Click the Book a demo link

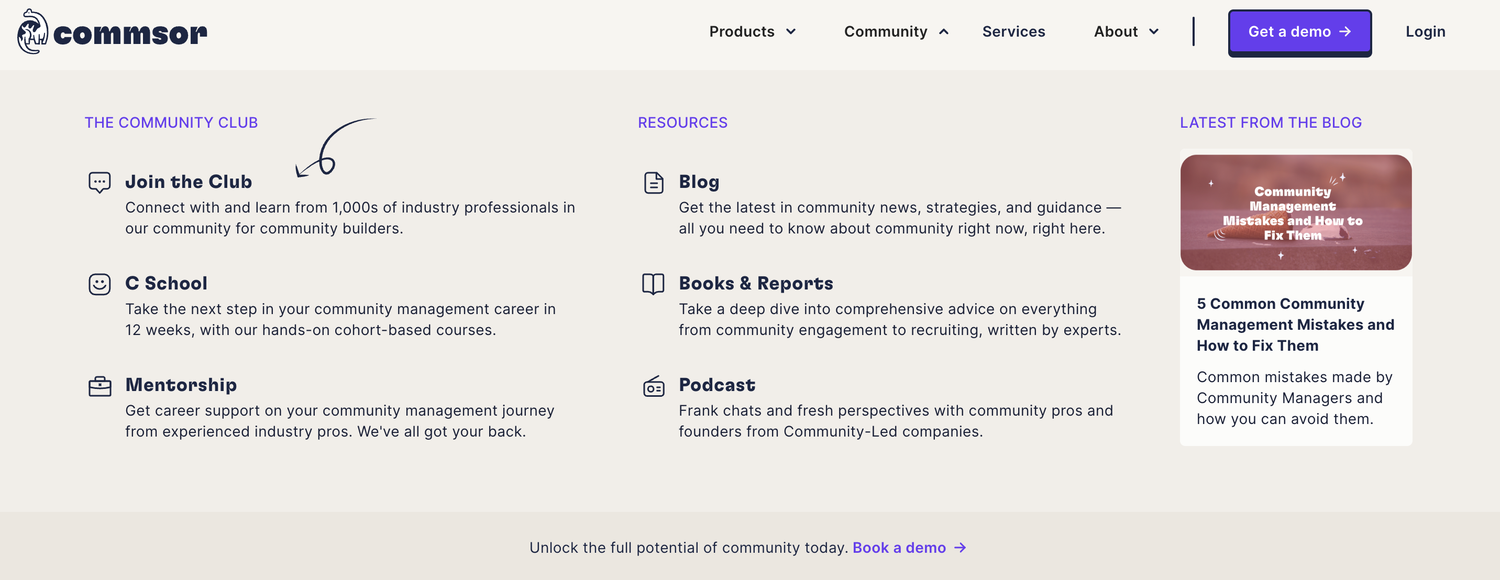click(899, 548)
